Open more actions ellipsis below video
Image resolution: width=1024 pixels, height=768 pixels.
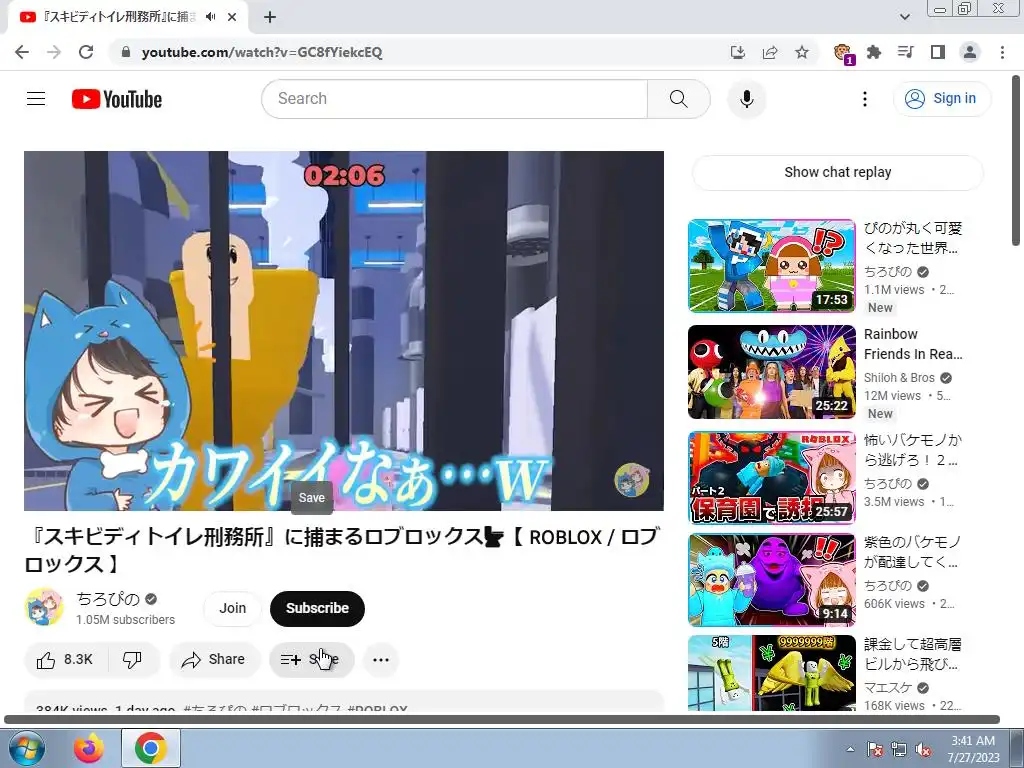381,660
